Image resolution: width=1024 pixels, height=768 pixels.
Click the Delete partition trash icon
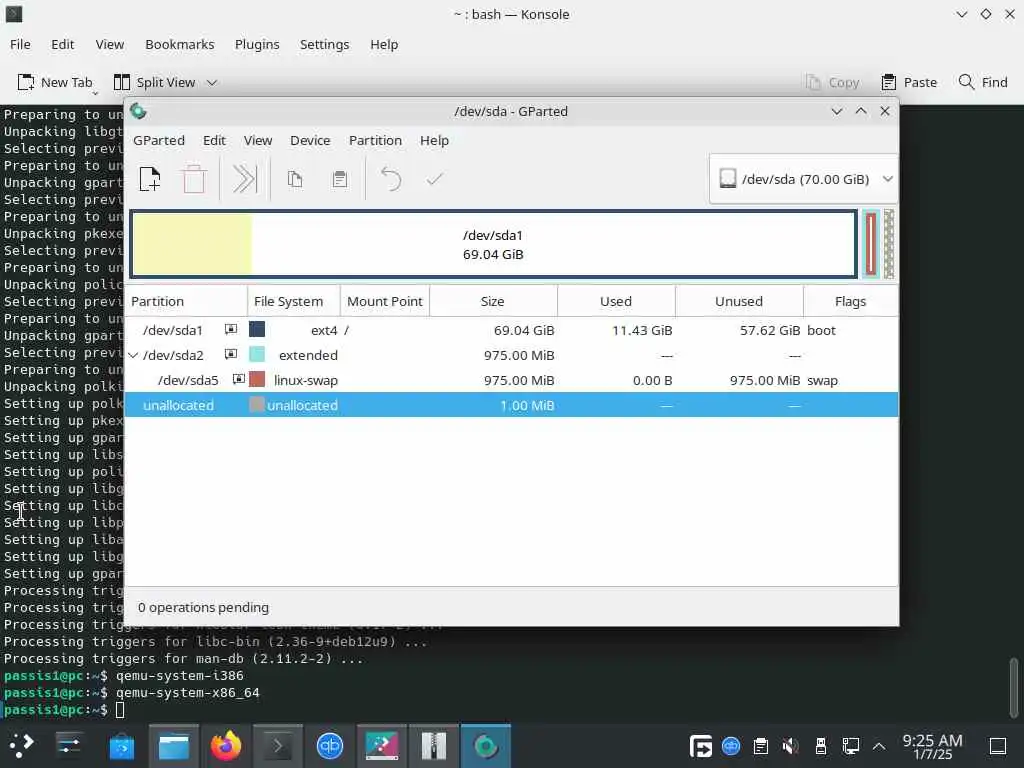click(x=194, y=179)
